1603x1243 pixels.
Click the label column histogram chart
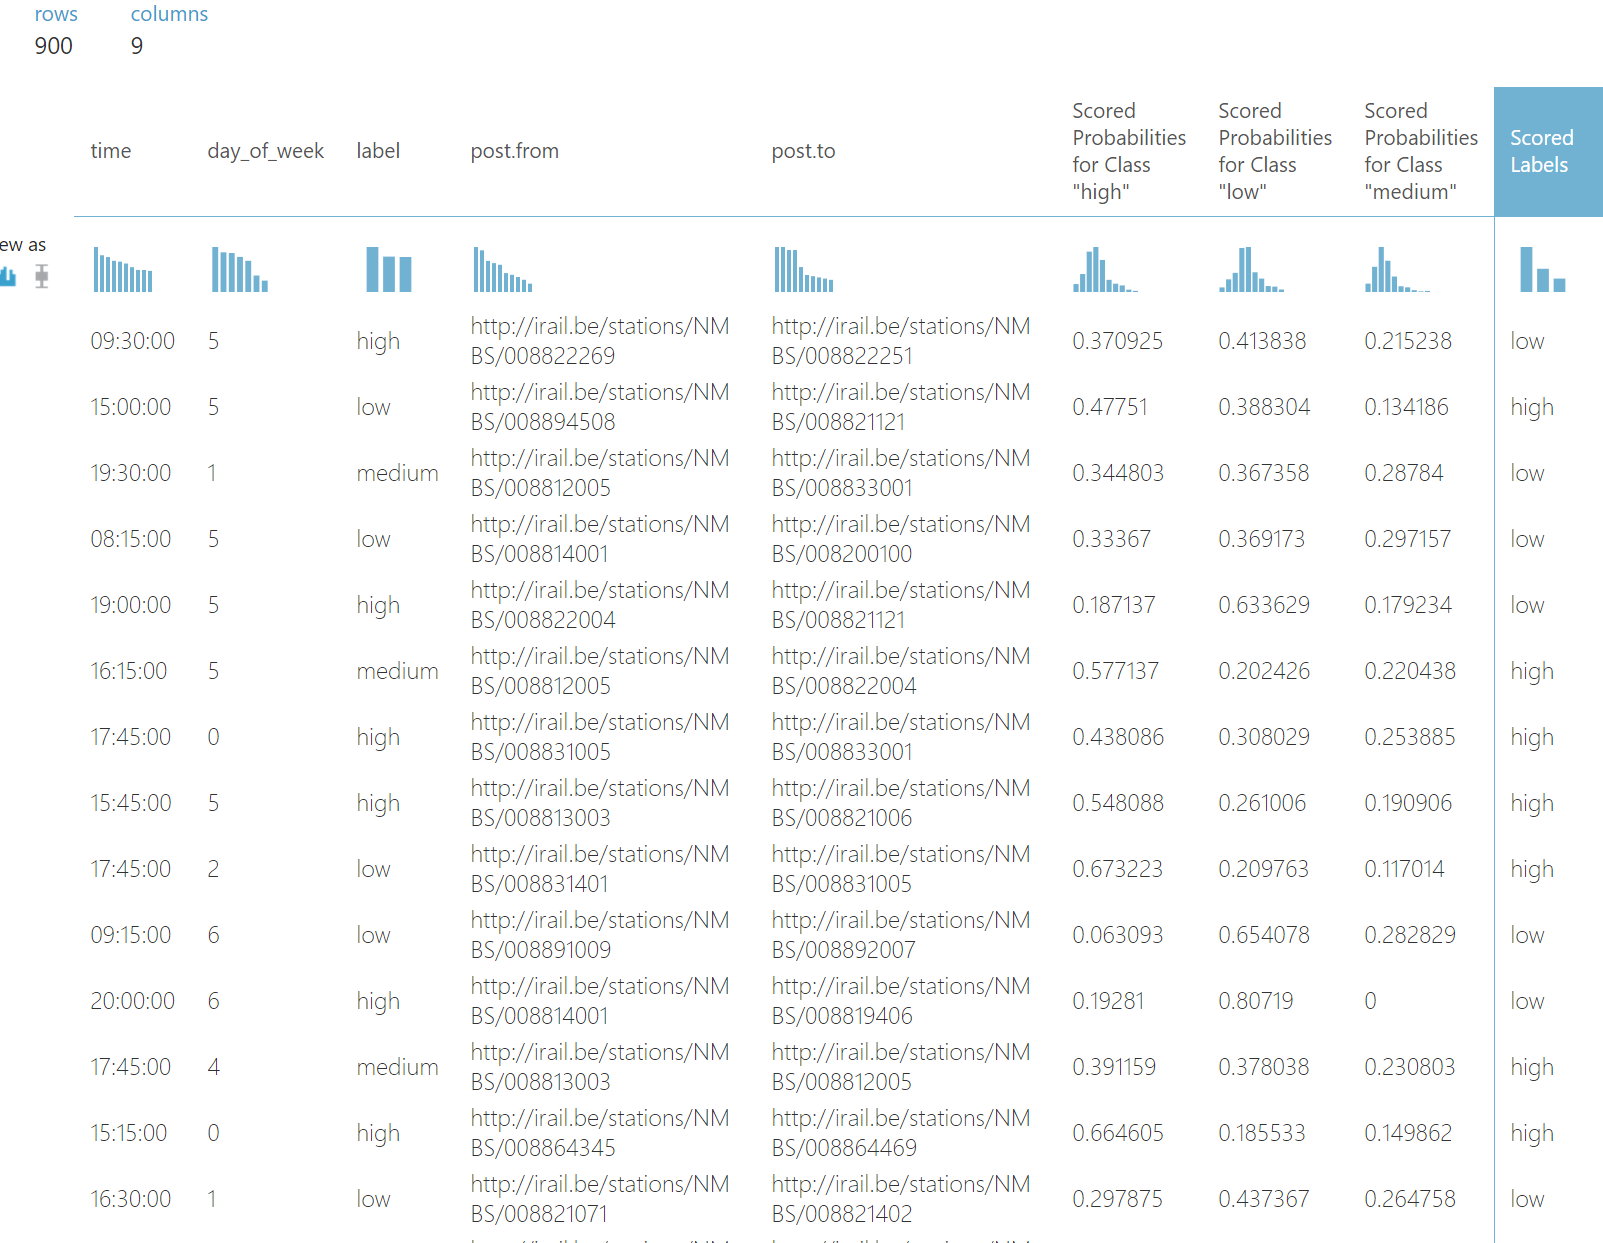pyautogui.click(x=388, y=269)
